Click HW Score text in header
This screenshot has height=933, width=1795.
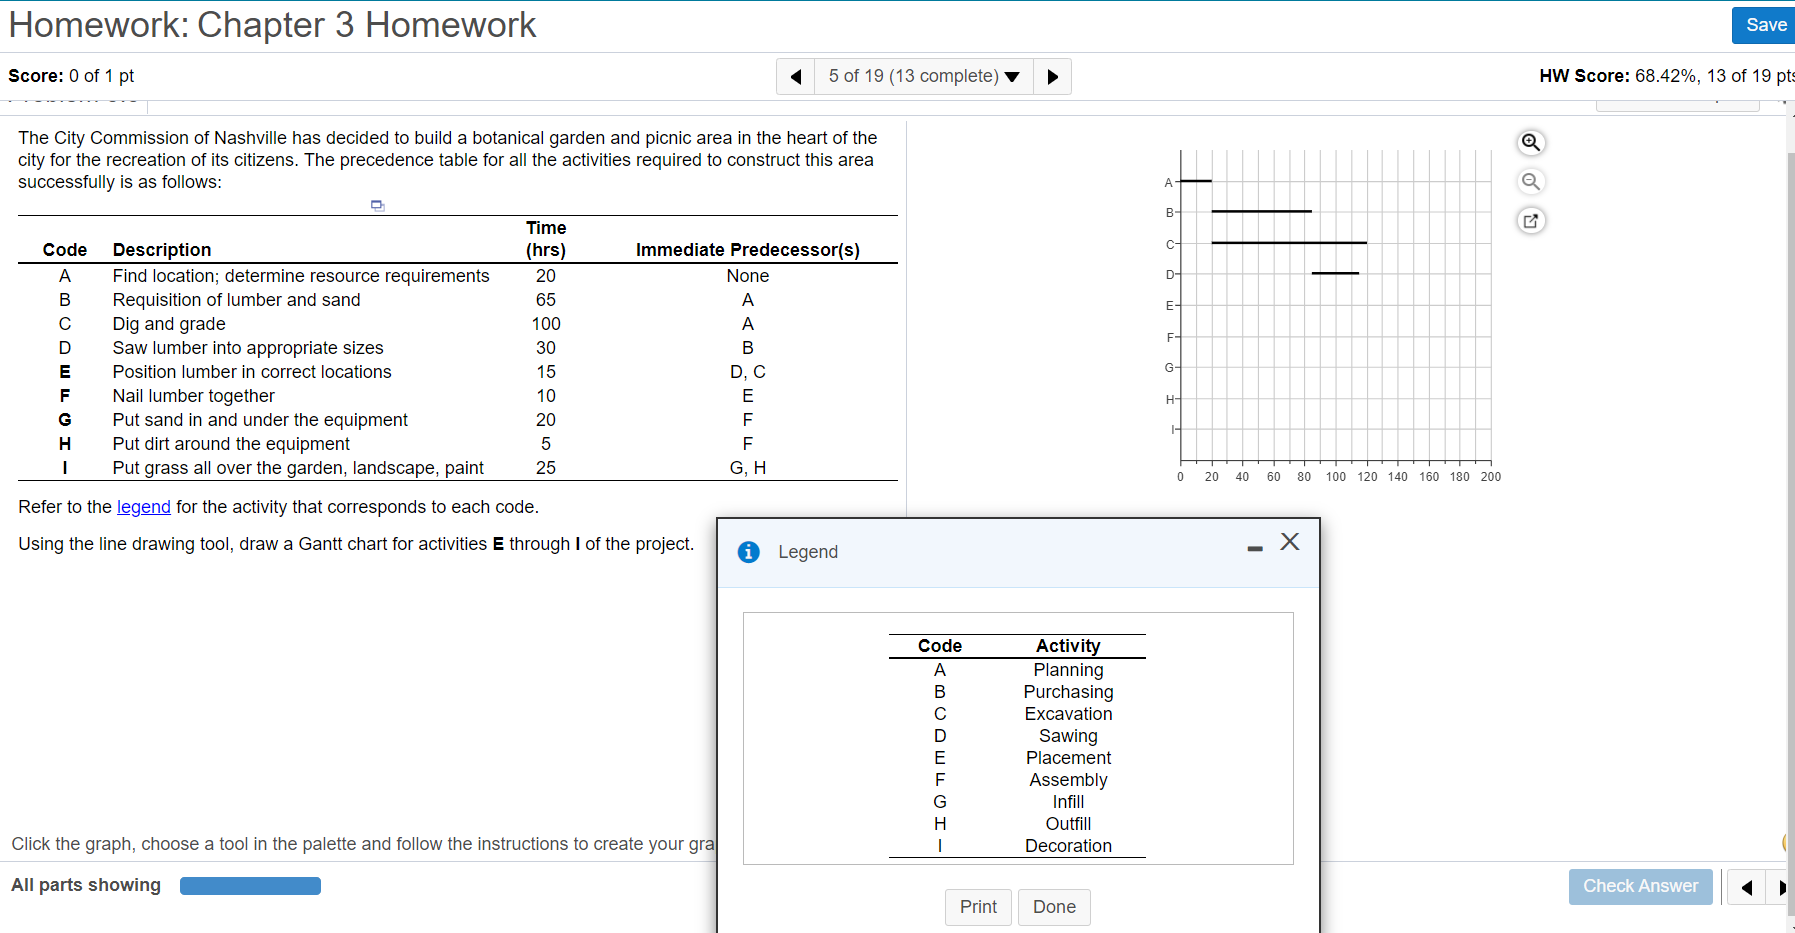click(1666, 76)
